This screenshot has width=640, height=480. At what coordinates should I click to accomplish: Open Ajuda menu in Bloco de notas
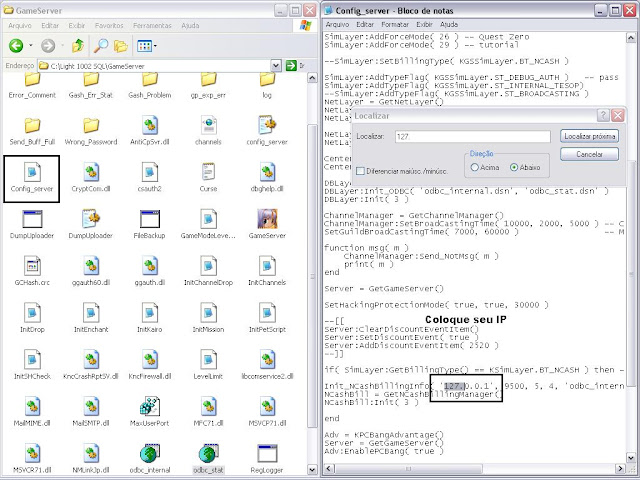coord(449,24)
